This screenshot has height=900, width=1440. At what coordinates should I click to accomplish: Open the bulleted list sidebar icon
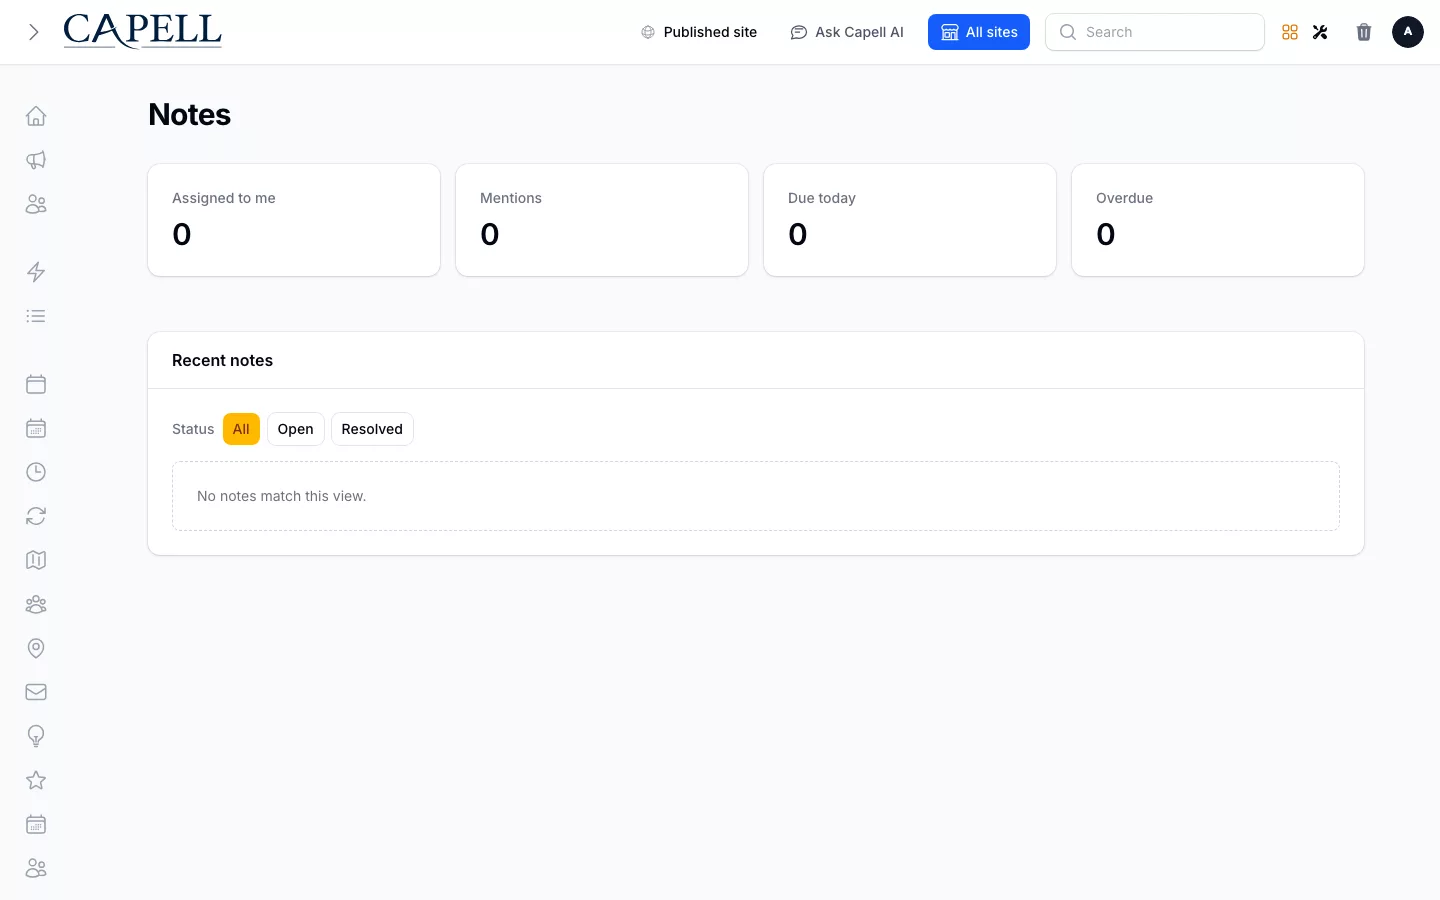pyautogui.click(x=36, y=316)
